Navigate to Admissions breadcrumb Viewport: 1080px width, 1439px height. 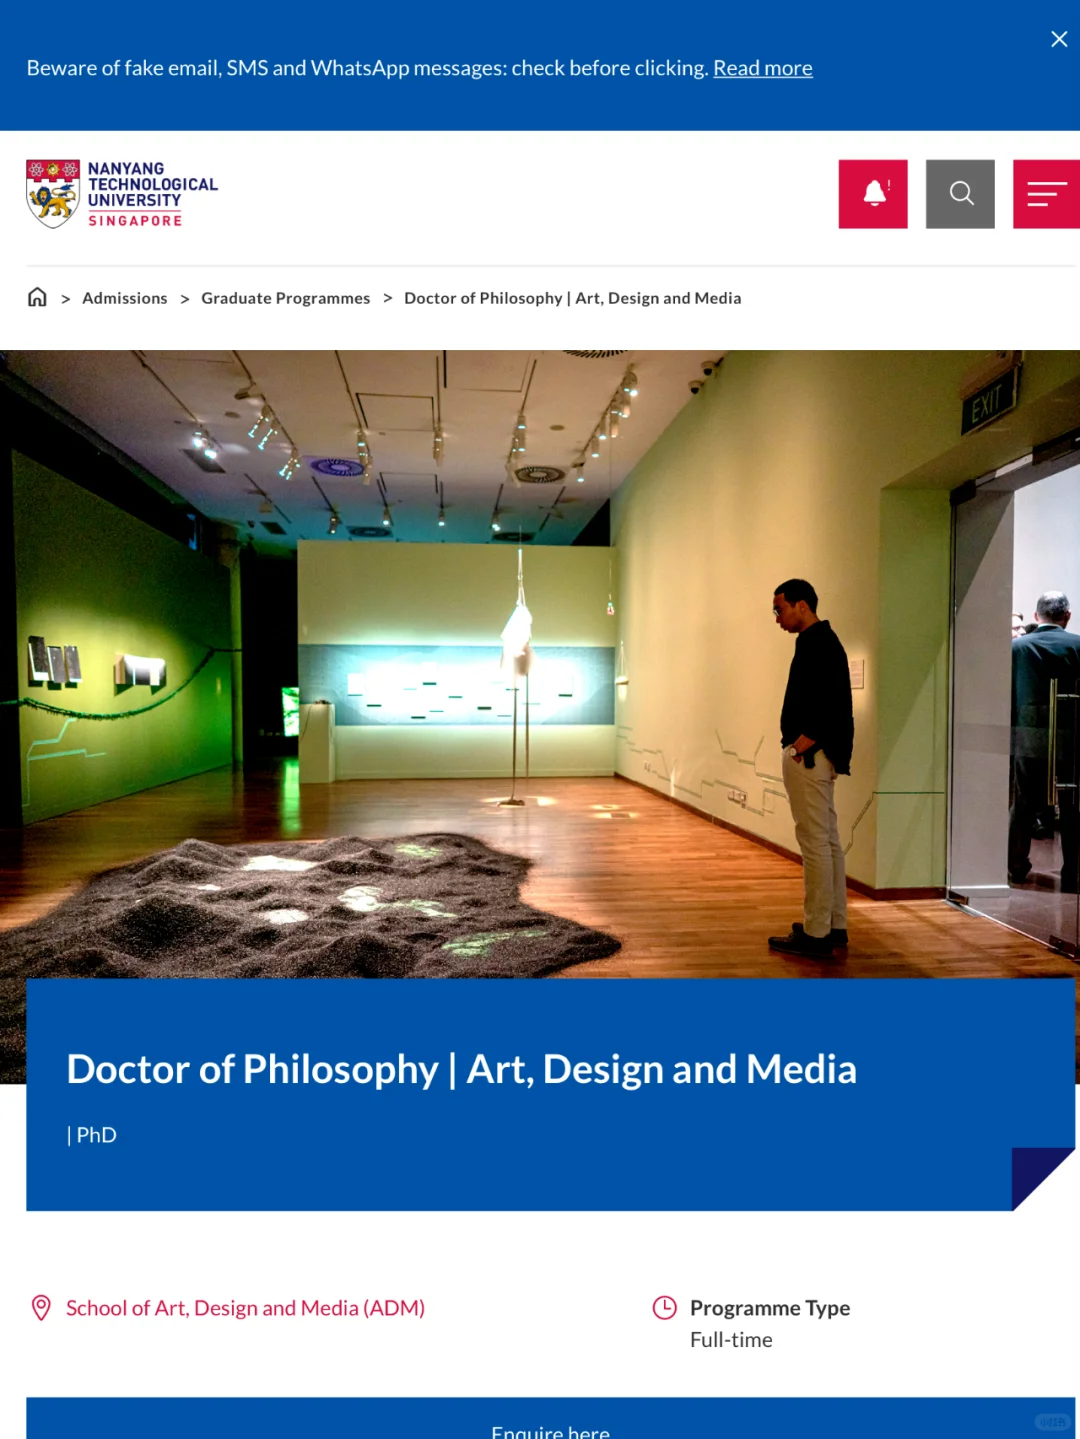point(125,298)
